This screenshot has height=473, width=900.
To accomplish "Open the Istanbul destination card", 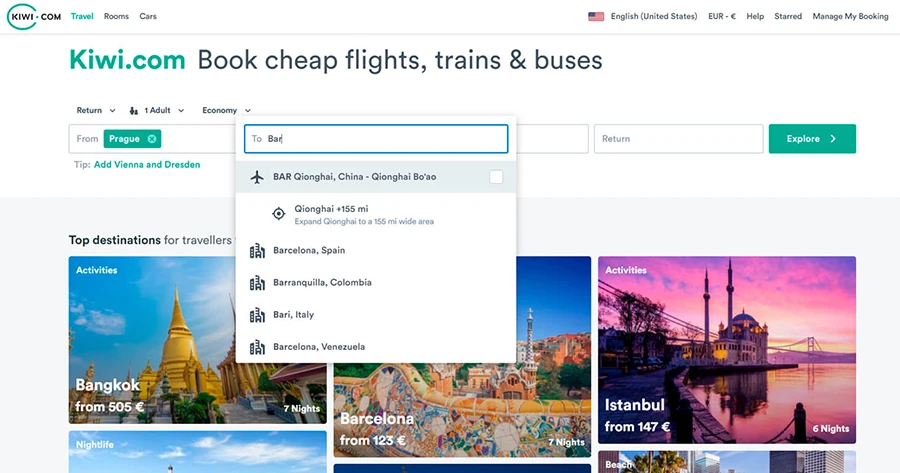I will 727,350.
